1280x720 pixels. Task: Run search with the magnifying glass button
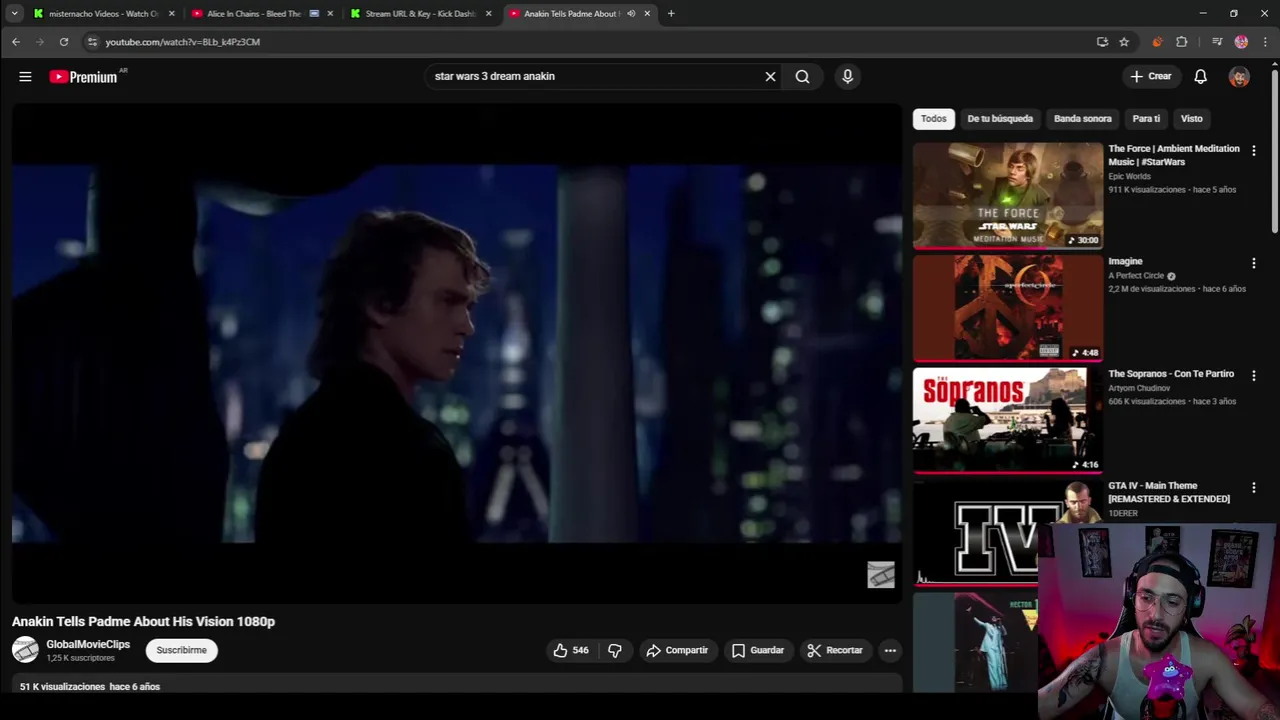click(802, 76)
